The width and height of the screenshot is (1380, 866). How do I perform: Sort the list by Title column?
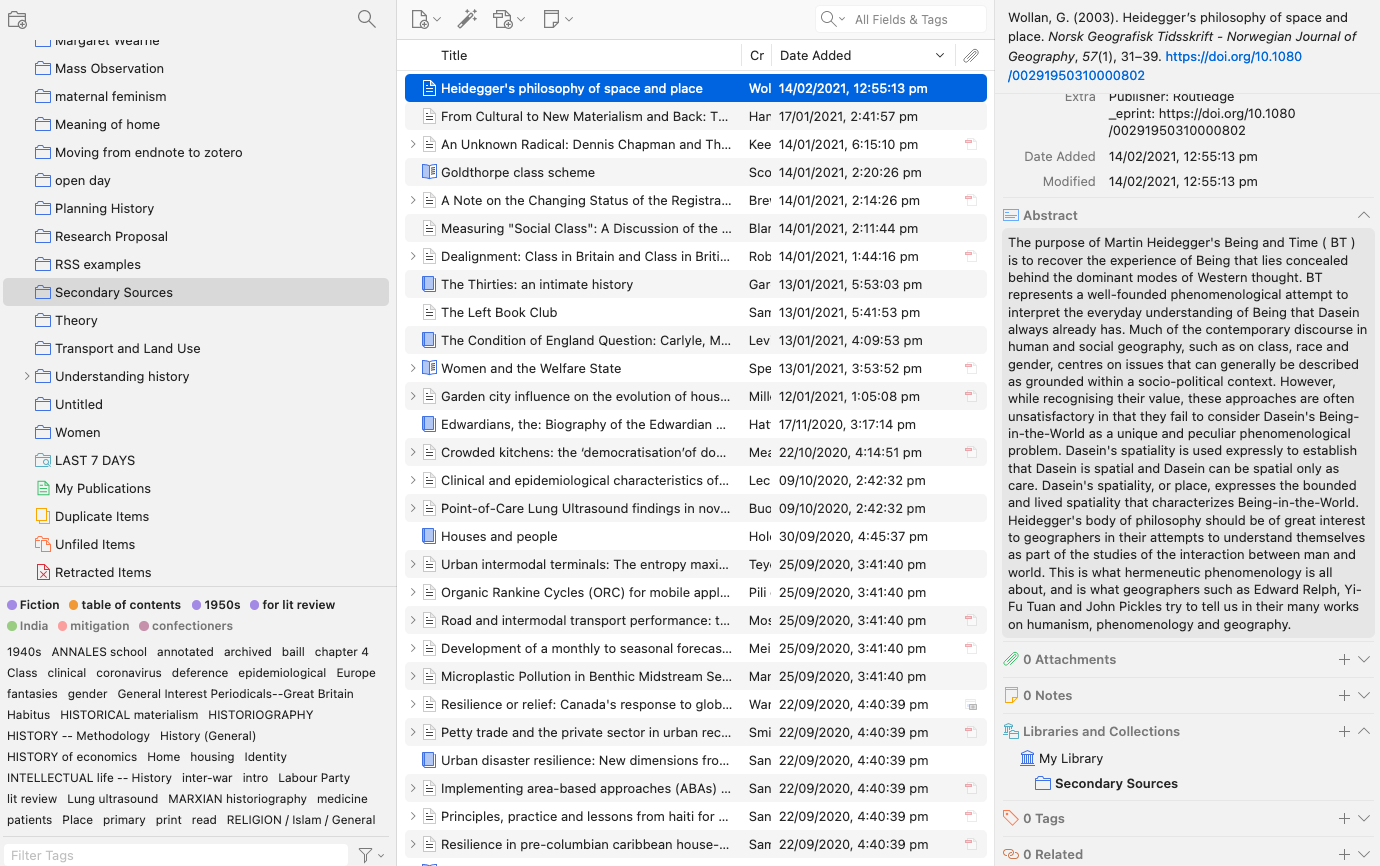tap(454, 56)
